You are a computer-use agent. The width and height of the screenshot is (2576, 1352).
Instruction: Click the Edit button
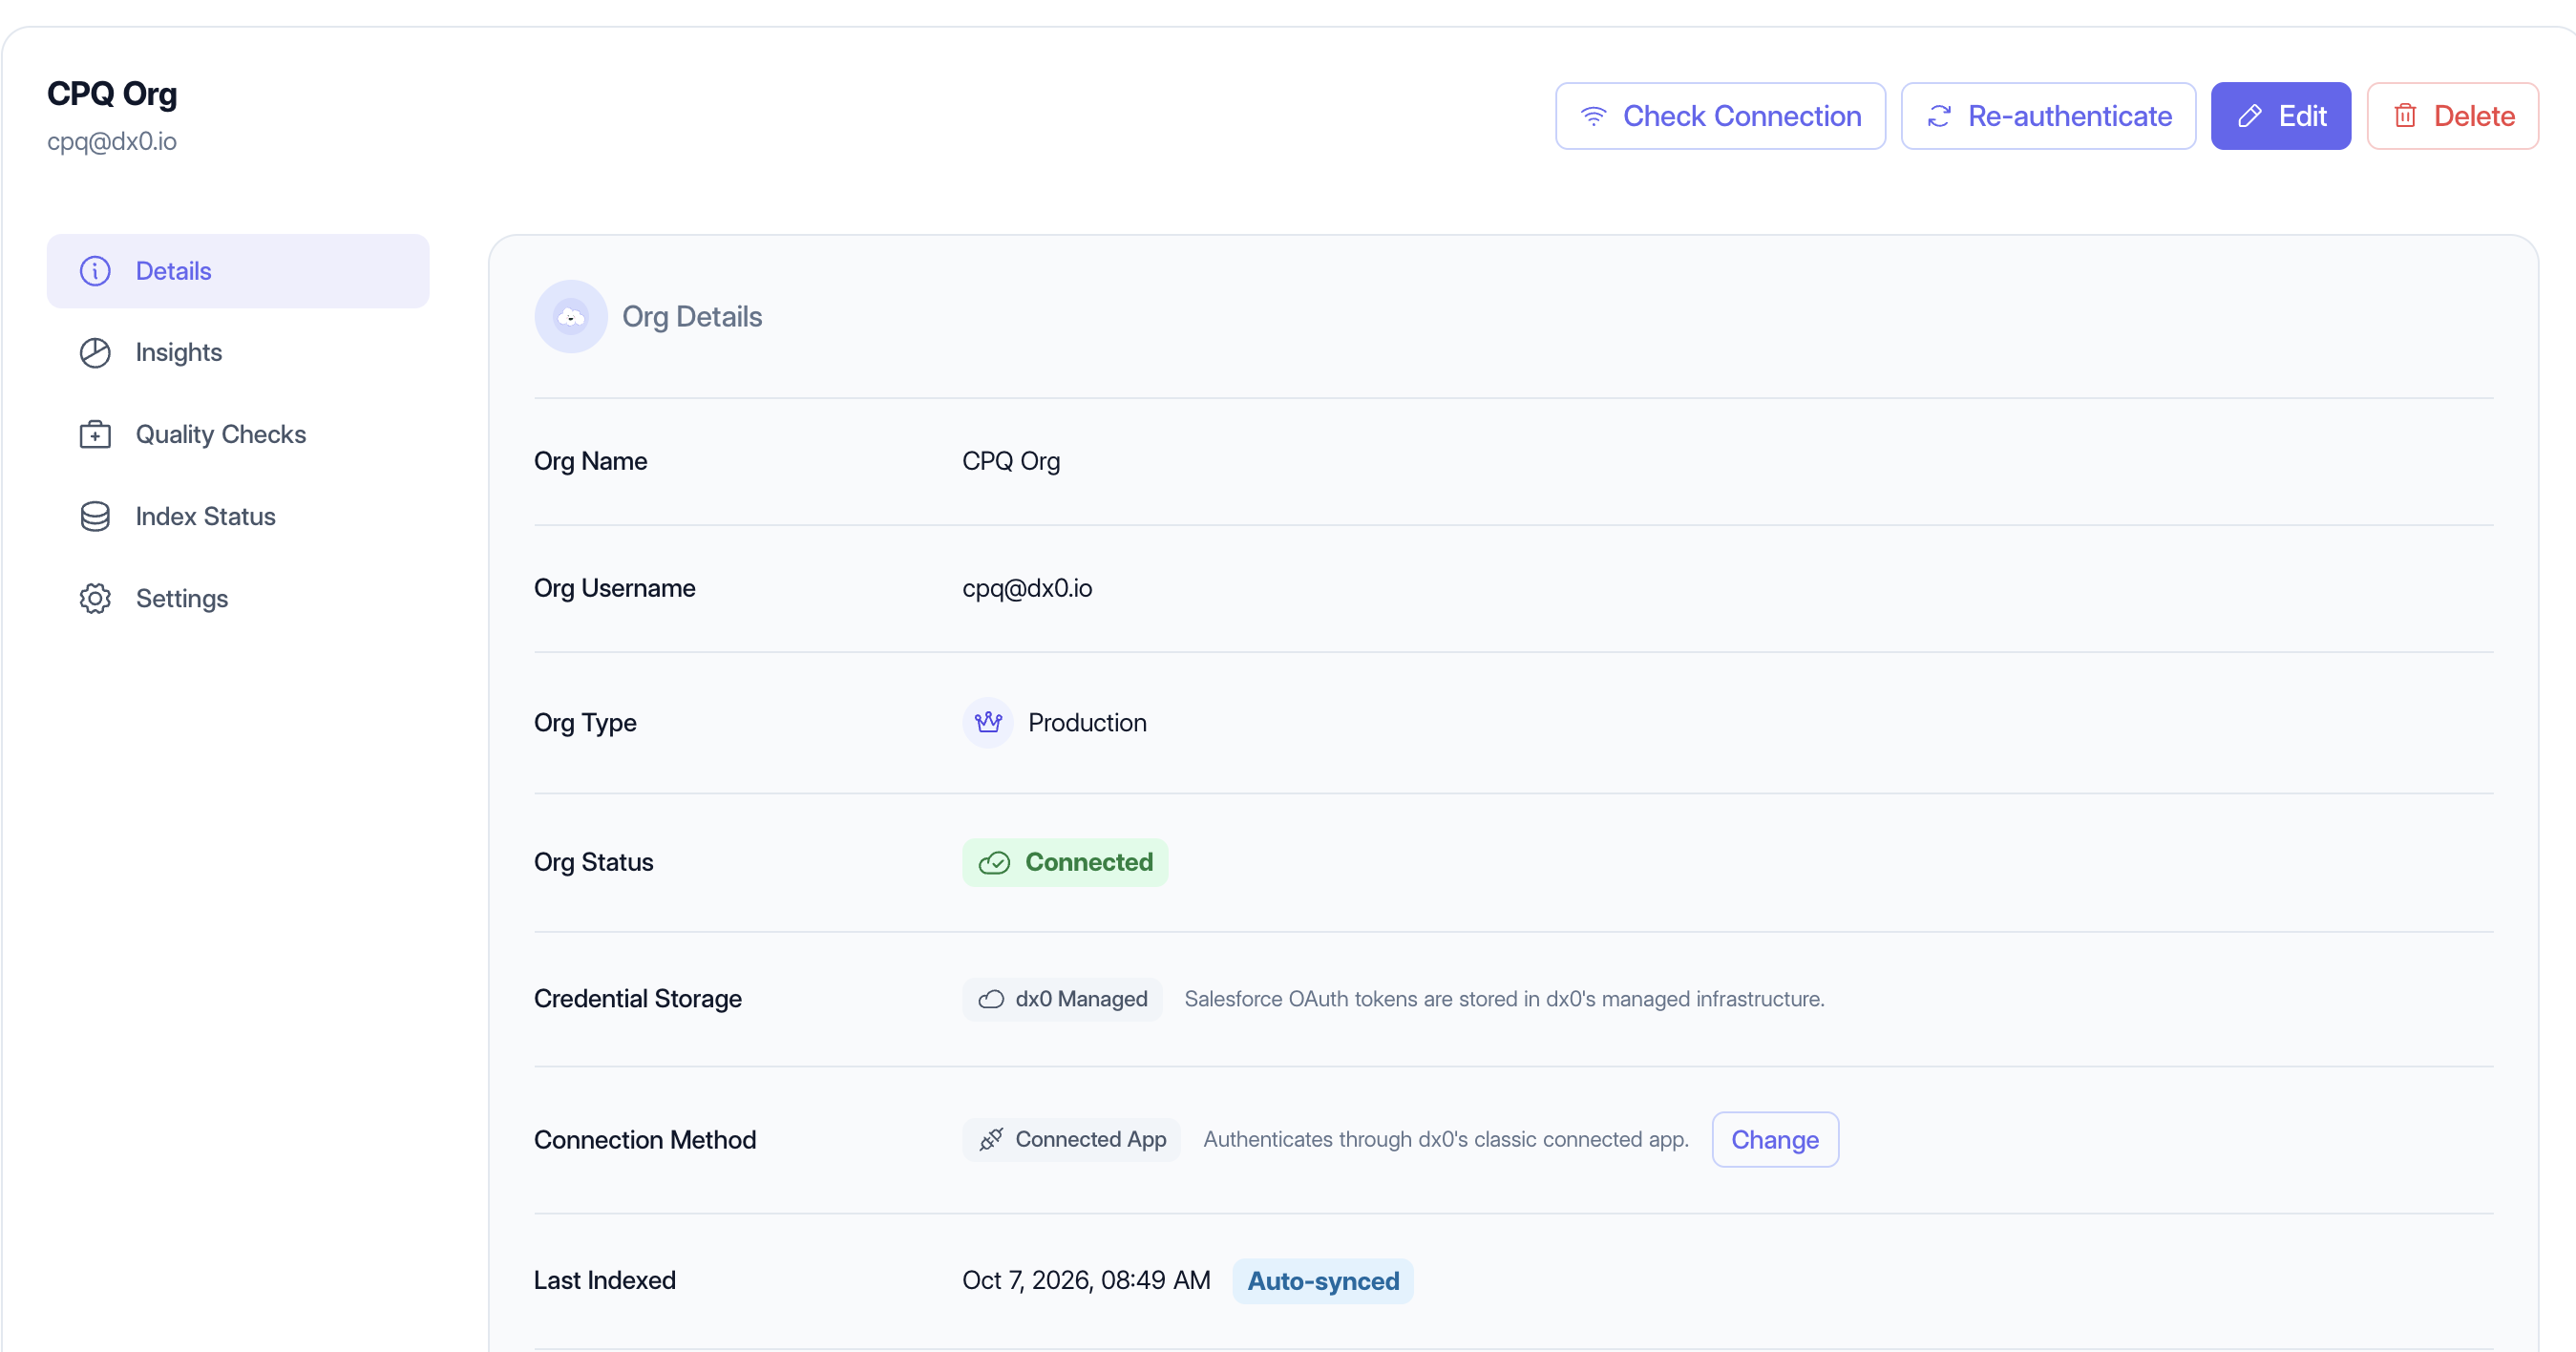pyautogui.click(x=2281, y=116)
